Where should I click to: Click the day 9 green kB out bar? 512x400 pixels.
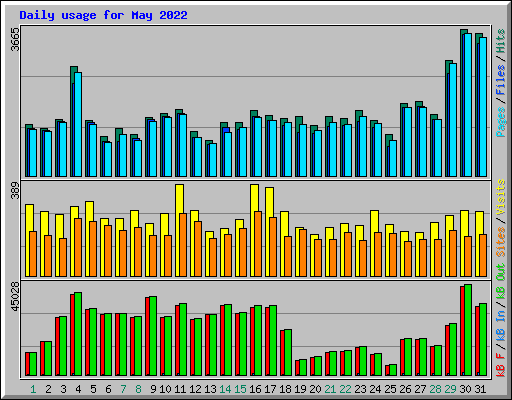(x=153, y=336)
